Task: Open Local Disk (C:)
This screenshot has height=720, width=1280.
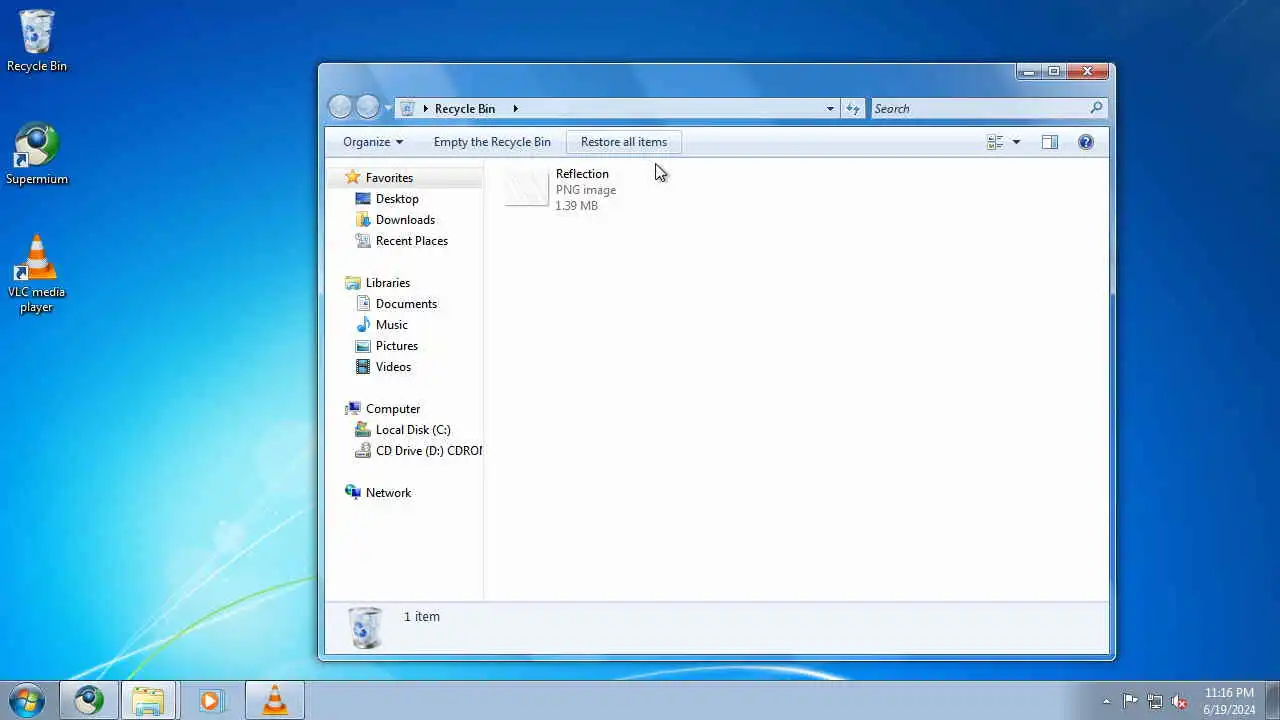Action: (413, 430)
